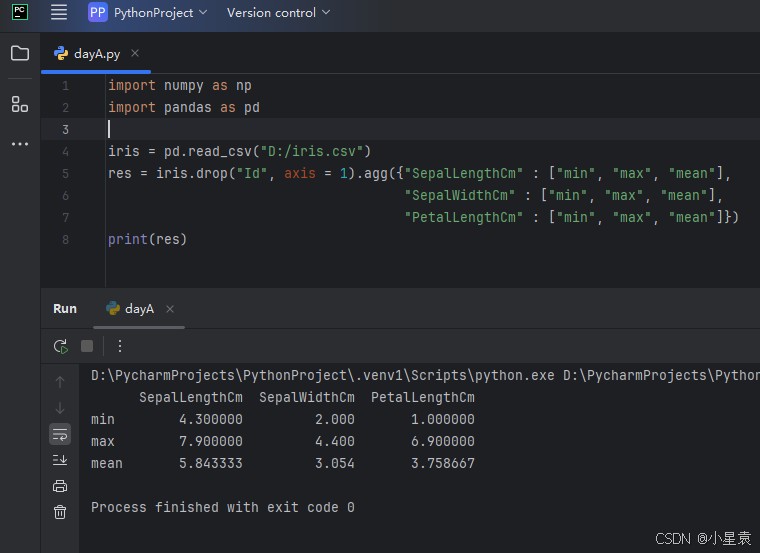Open the hamburger main menu
Image resolution: width=760 pixels, height=553 pixels.
click(x=59, y=12)
